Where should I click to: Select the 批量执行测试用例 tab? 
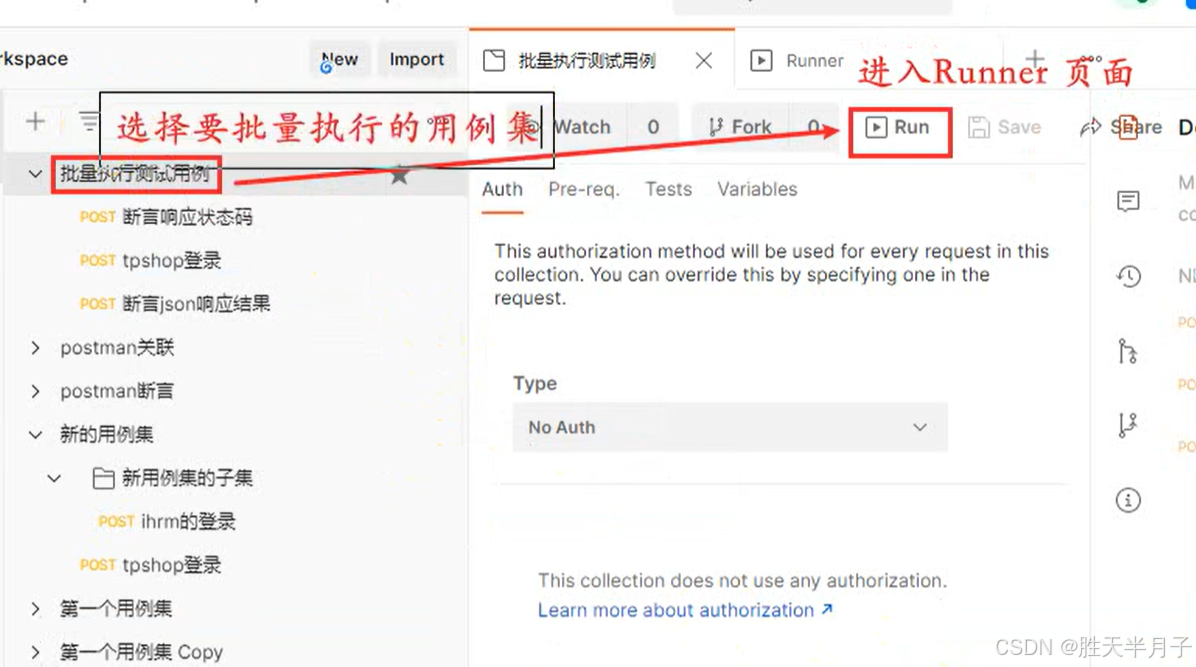pyautogui.click(x=586, y=60)
